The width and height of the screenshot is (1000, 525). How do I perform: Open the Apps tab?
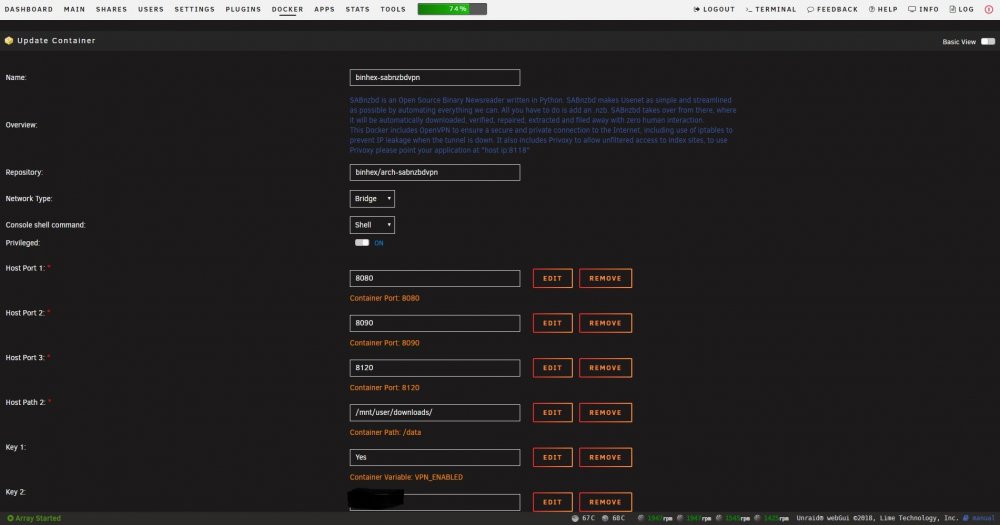click(324, 10)
